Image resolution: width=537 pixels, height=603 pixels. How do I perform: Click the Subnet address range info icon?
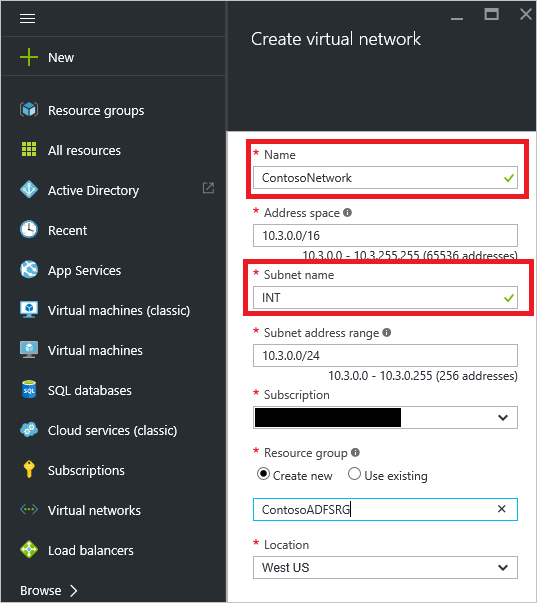(x=387, y=332)
